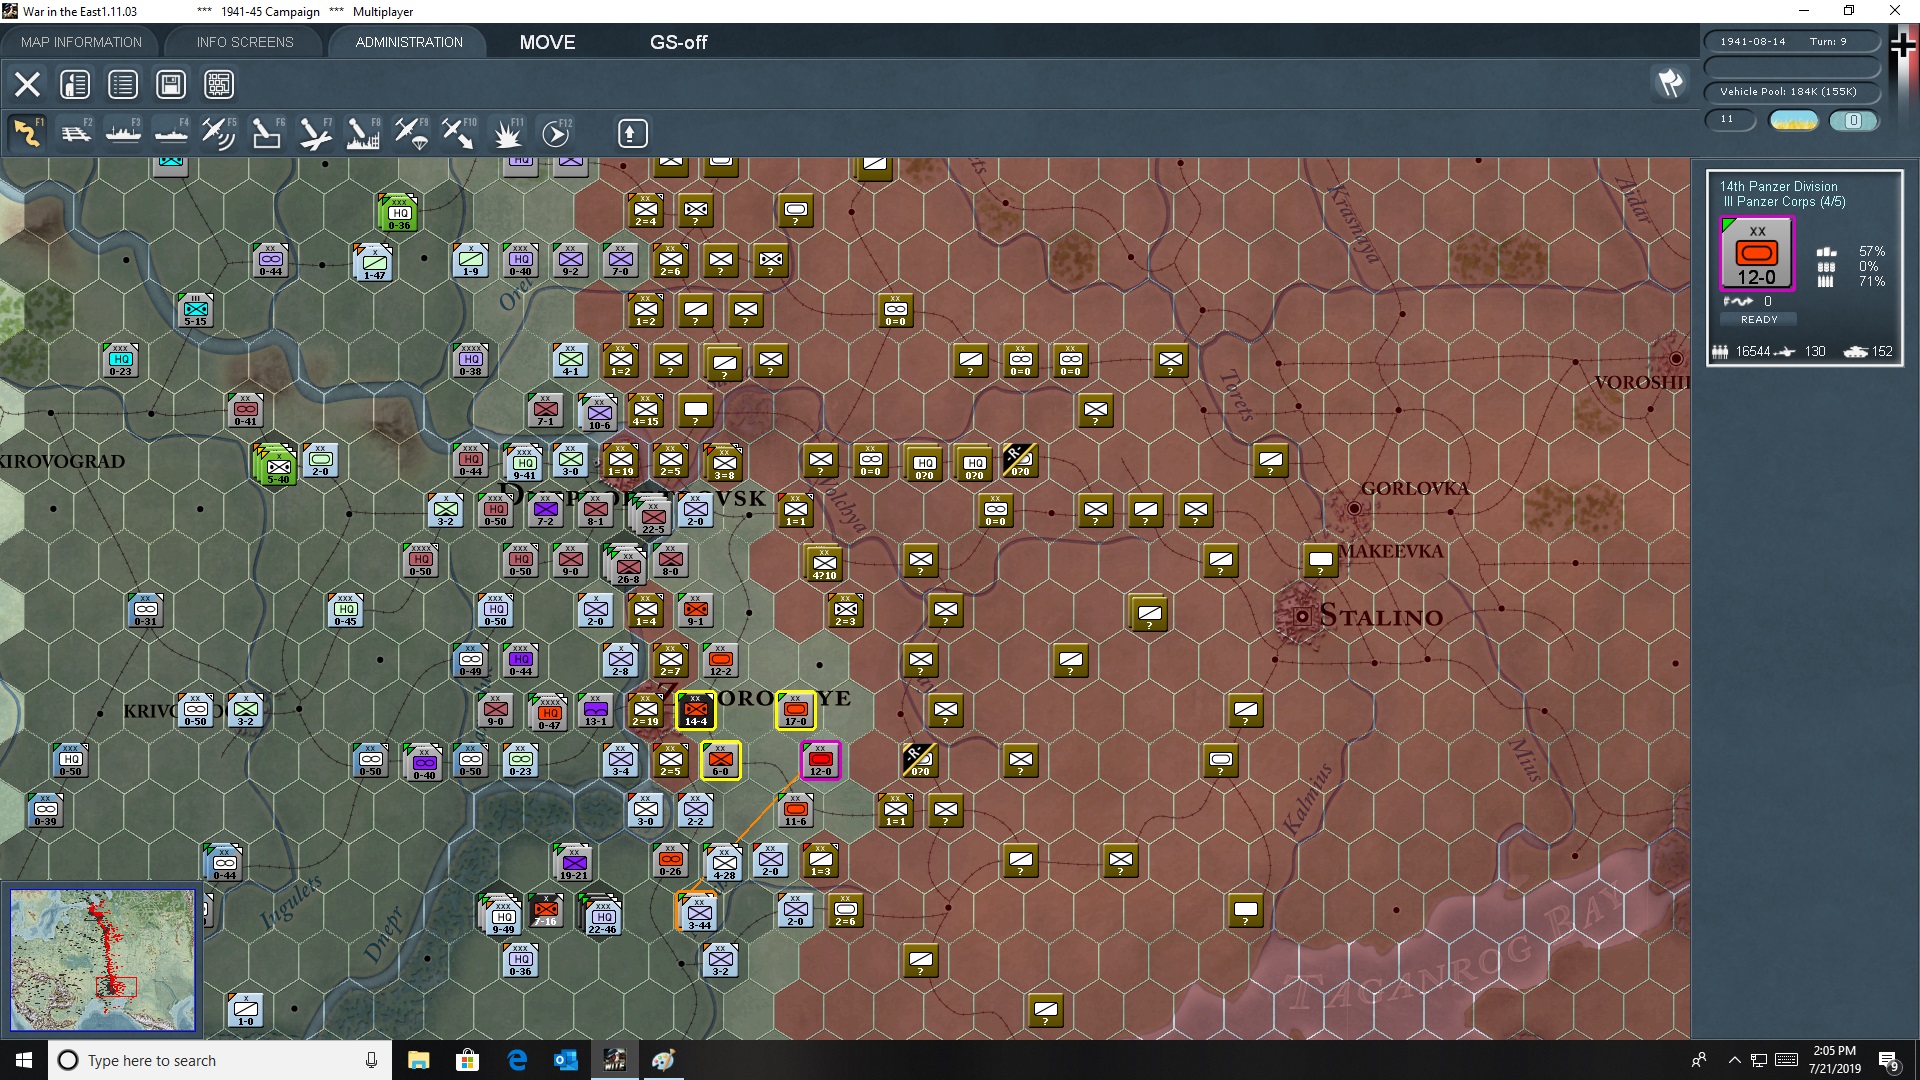Toggle the light-blue 0 indicator pill

coord(1853,121)
